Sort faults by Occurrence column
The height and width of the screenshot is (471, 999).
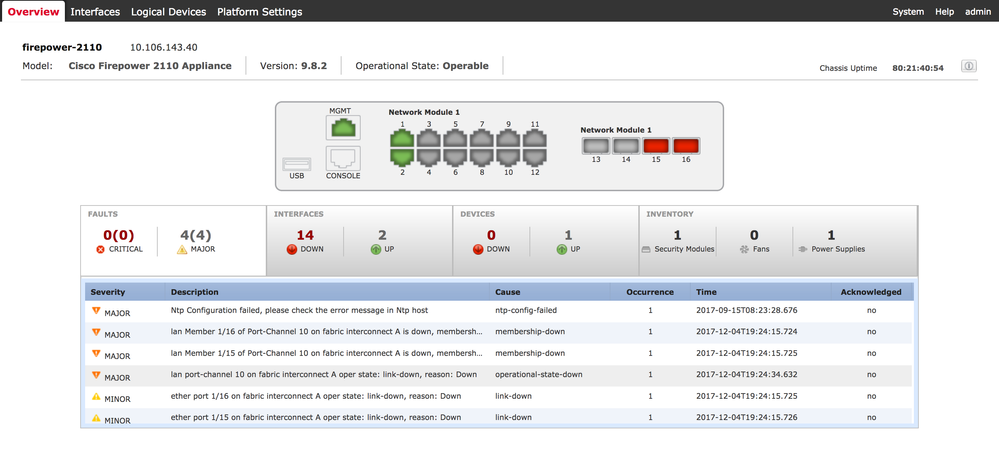coord(650,292)
